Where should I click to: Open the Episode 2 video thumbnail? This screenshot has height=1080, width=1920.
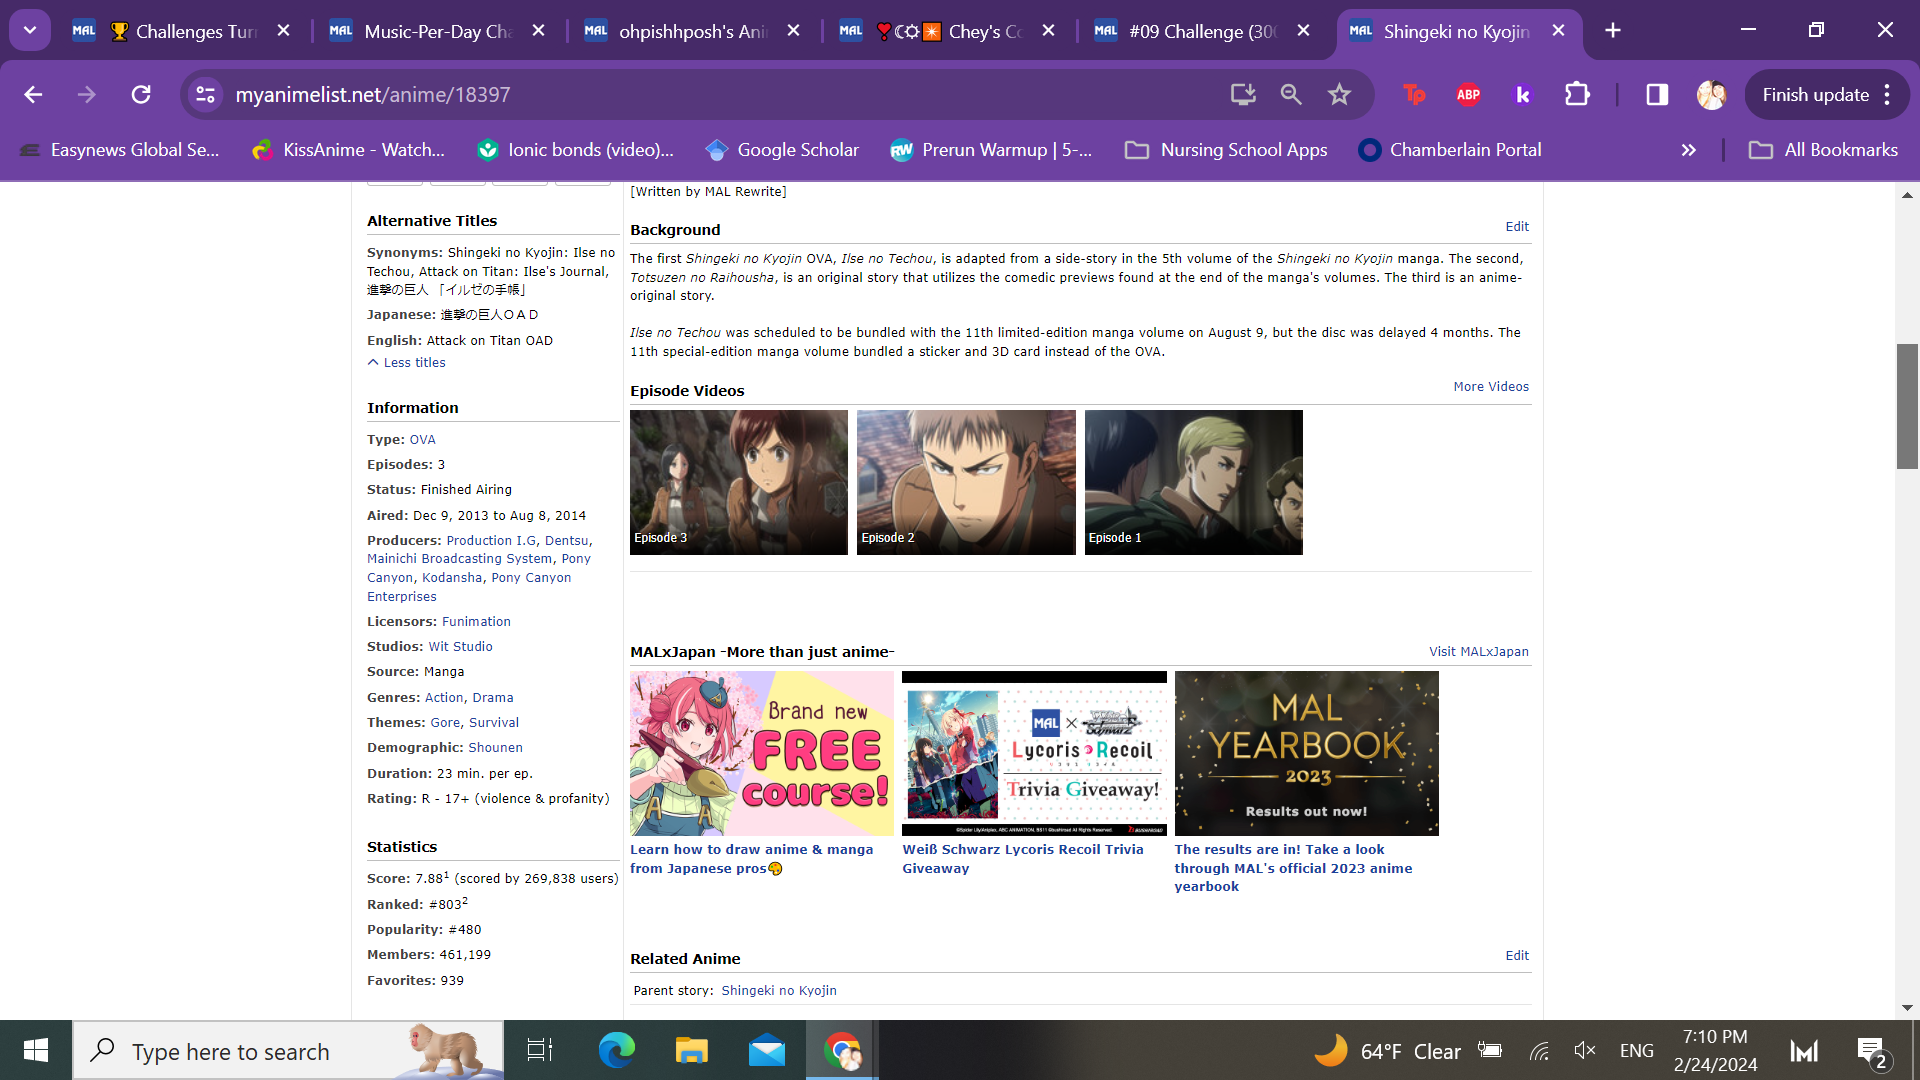[x=965, y=482]
